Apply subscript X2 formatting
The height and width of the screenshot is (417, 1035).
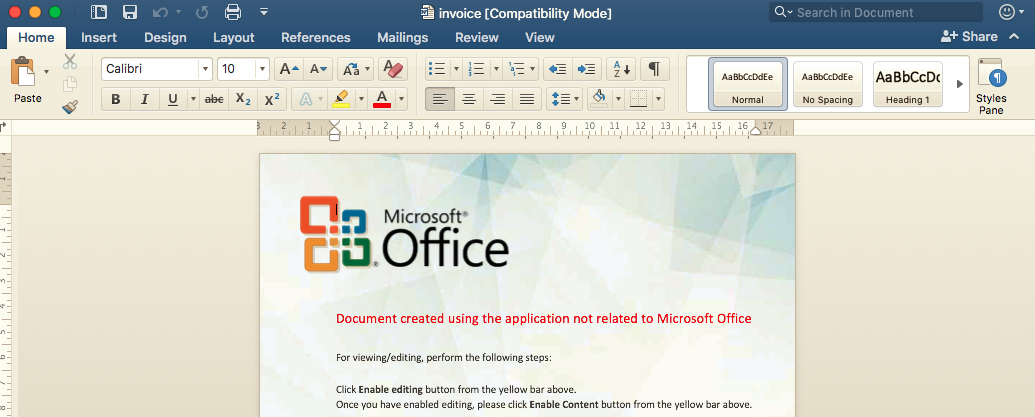[x=243, y=100]
